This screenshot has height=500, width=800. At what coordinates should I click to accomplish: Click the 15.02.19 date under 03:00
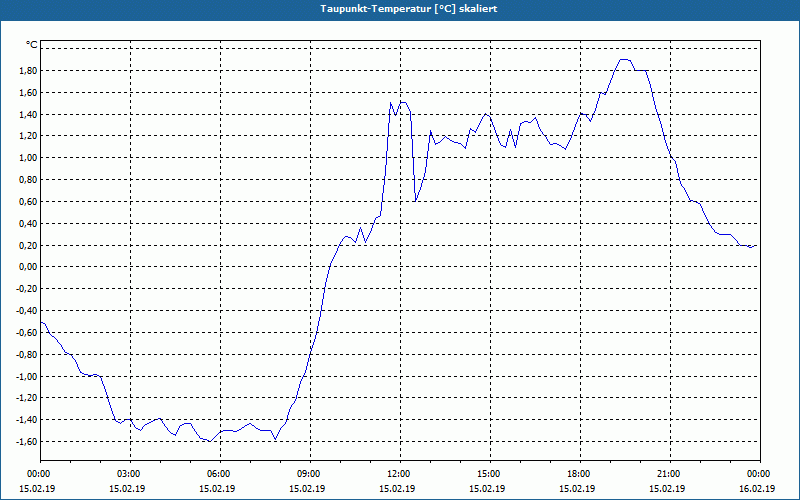(127, 488)
